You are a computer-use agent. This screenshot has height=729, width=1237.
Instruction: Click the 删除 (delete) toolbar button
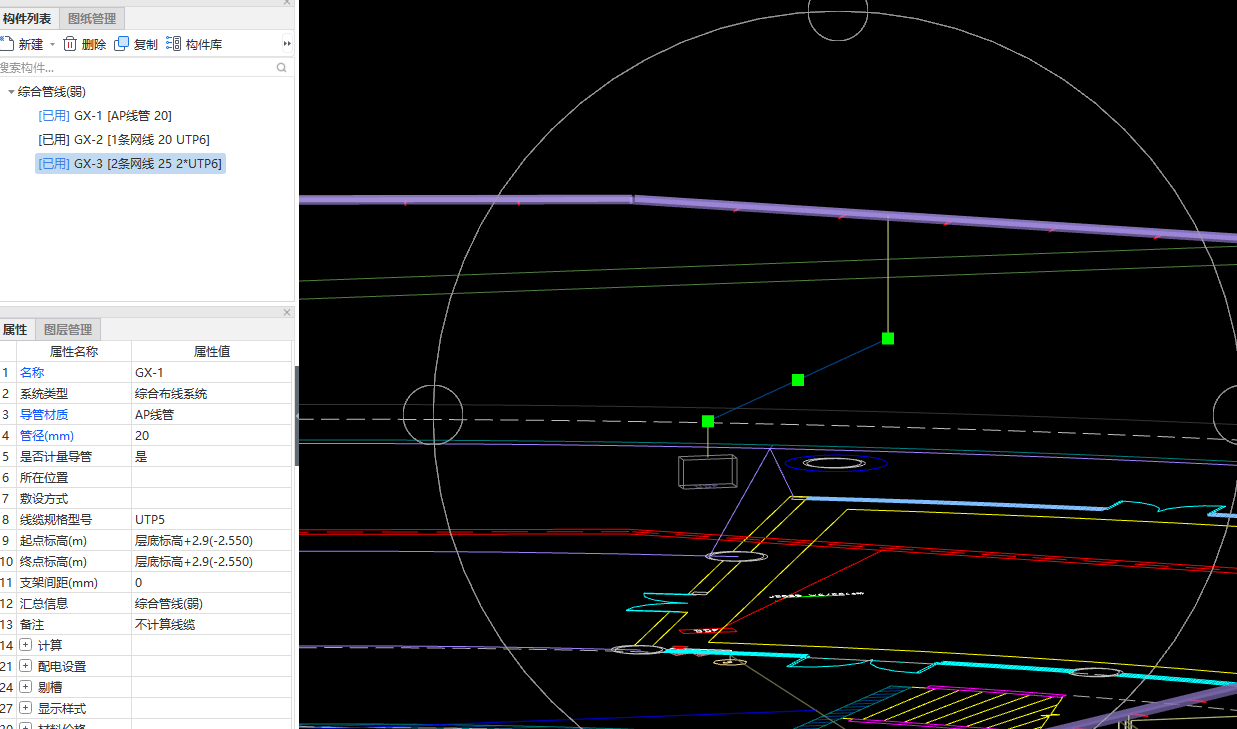tap(85, 44)
